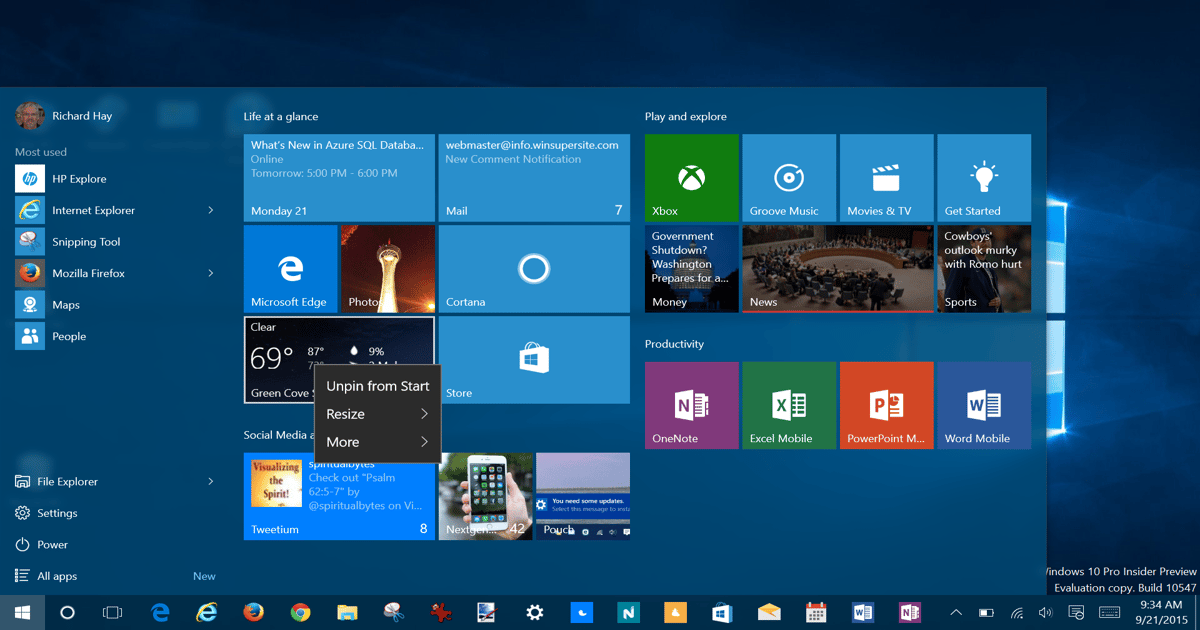Start Cortana from its tile

pyautogui.click(x=534, y=268)
